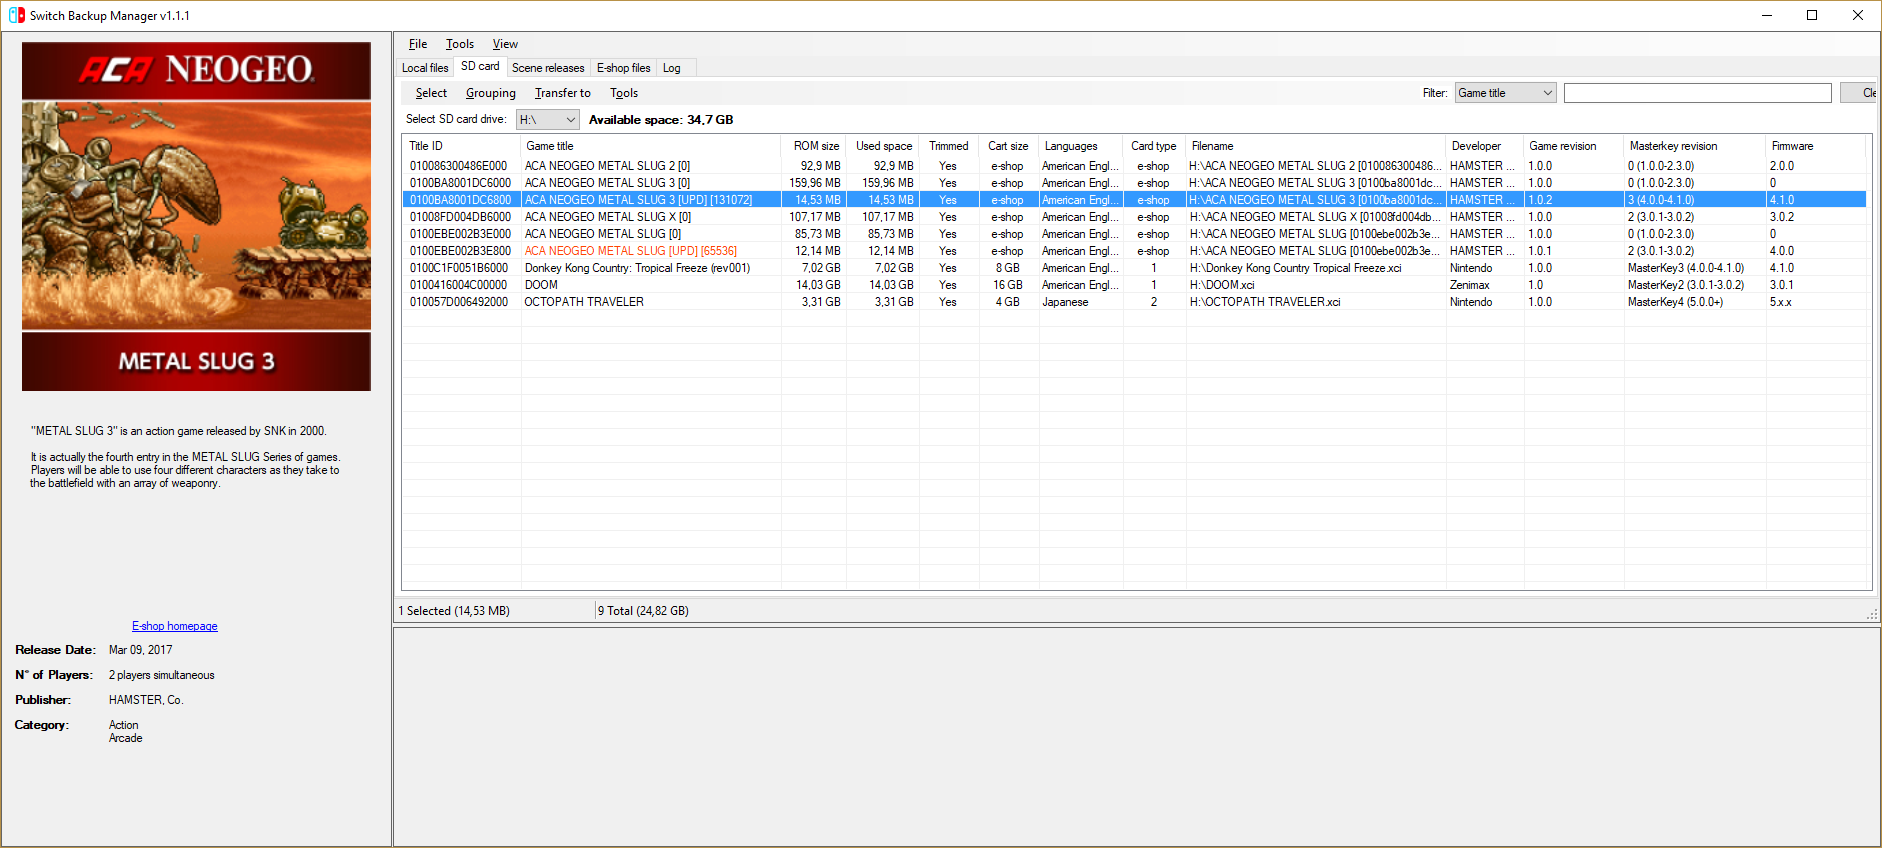Open the SD card Tools toolbar menu
This screenshot has height=848, width=1882.
pyautogui.click(x=624, y=93)
